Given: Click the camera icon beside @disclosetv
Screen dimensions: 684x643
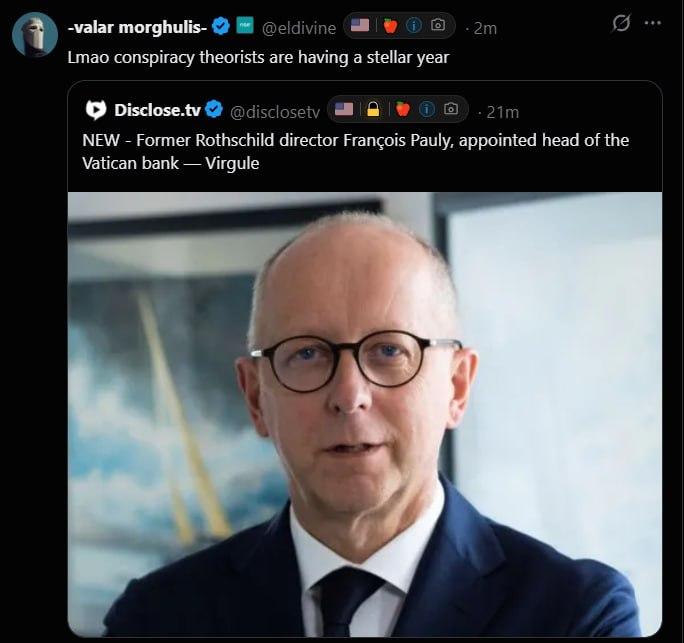Looking at the screenshot, I should pos(451,110).
